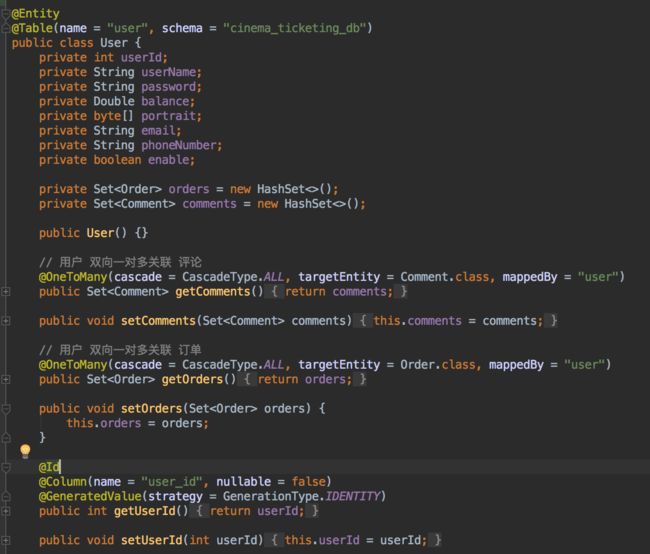Image resolution: width=650 pixels, height=554 pixels.
Task: Click class name User in class declaration
Action: (x=114, y=43)
